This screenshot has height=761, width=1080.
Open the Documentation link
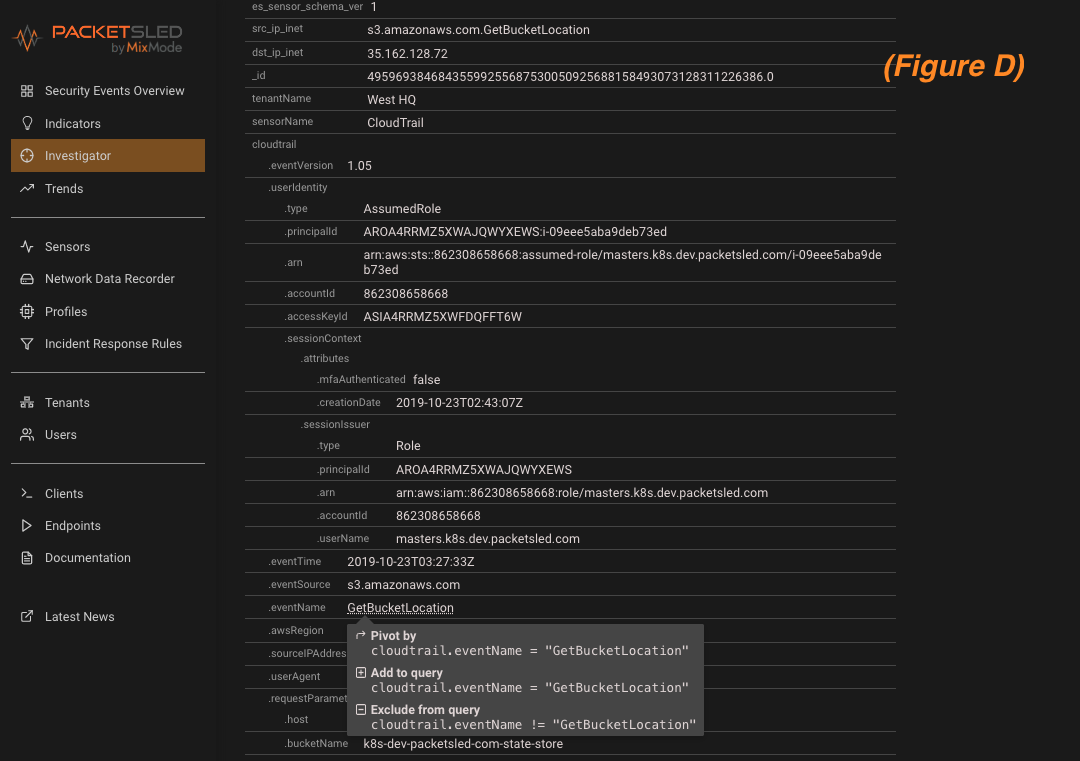click(x=87, y=558)
